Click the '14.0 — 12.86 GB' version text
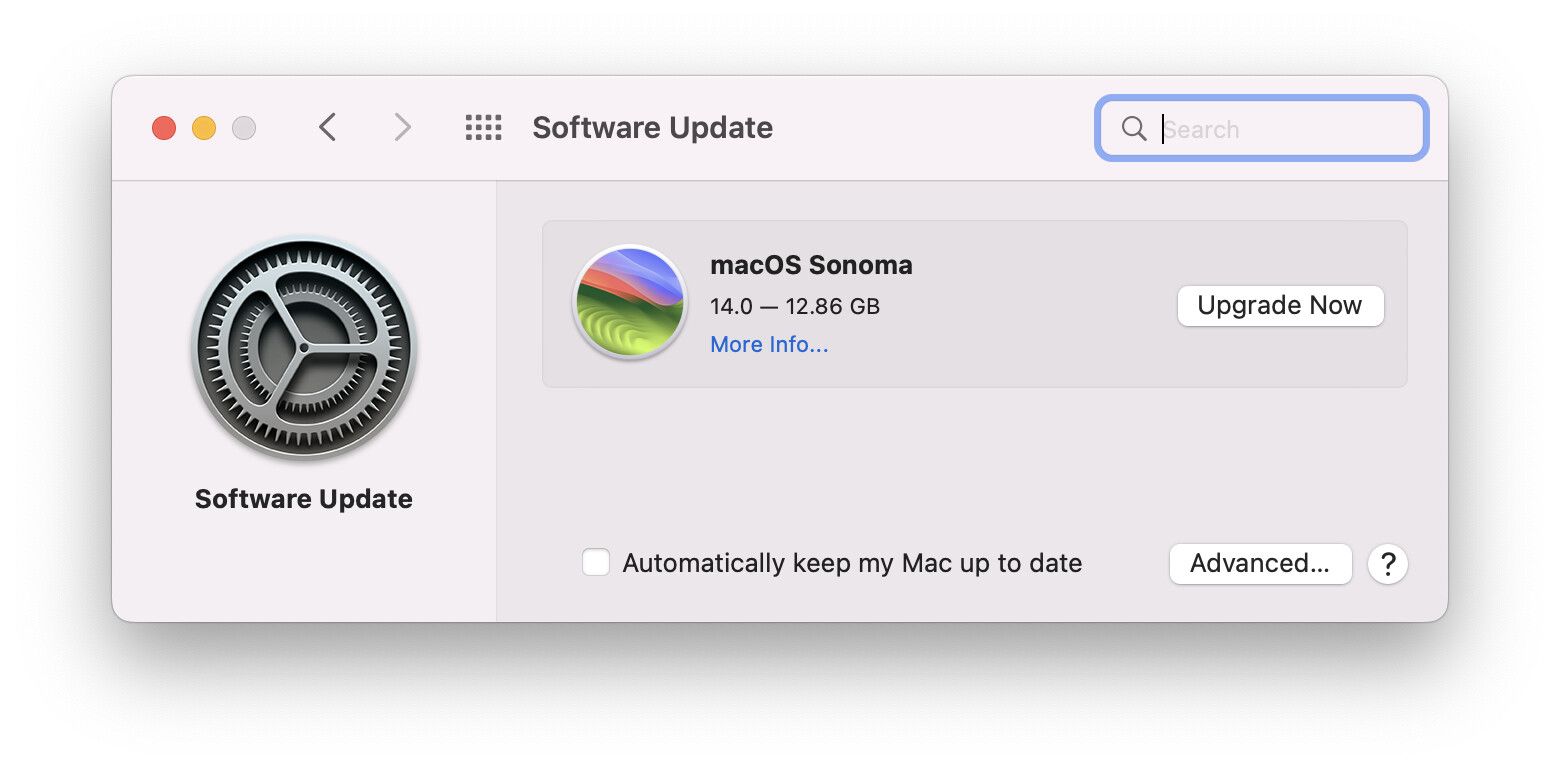This screenshot has width=1560, height=770. [794, 306]
